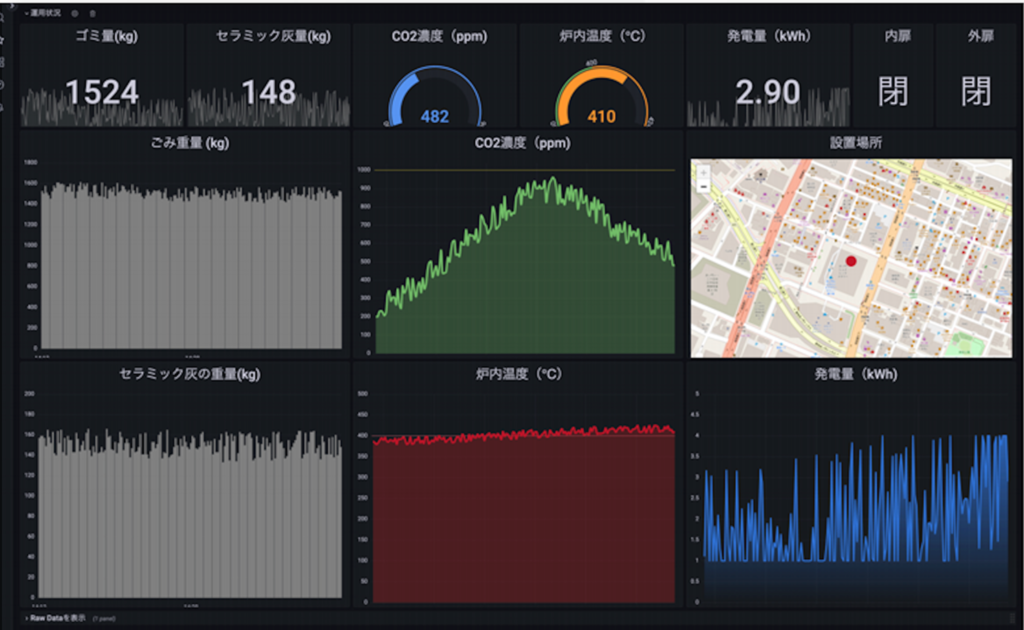This screenshot has width=1024, height=630.
Task: Open the 発電量 (kWh) graph title menu
Action: (x=855, y=375)
